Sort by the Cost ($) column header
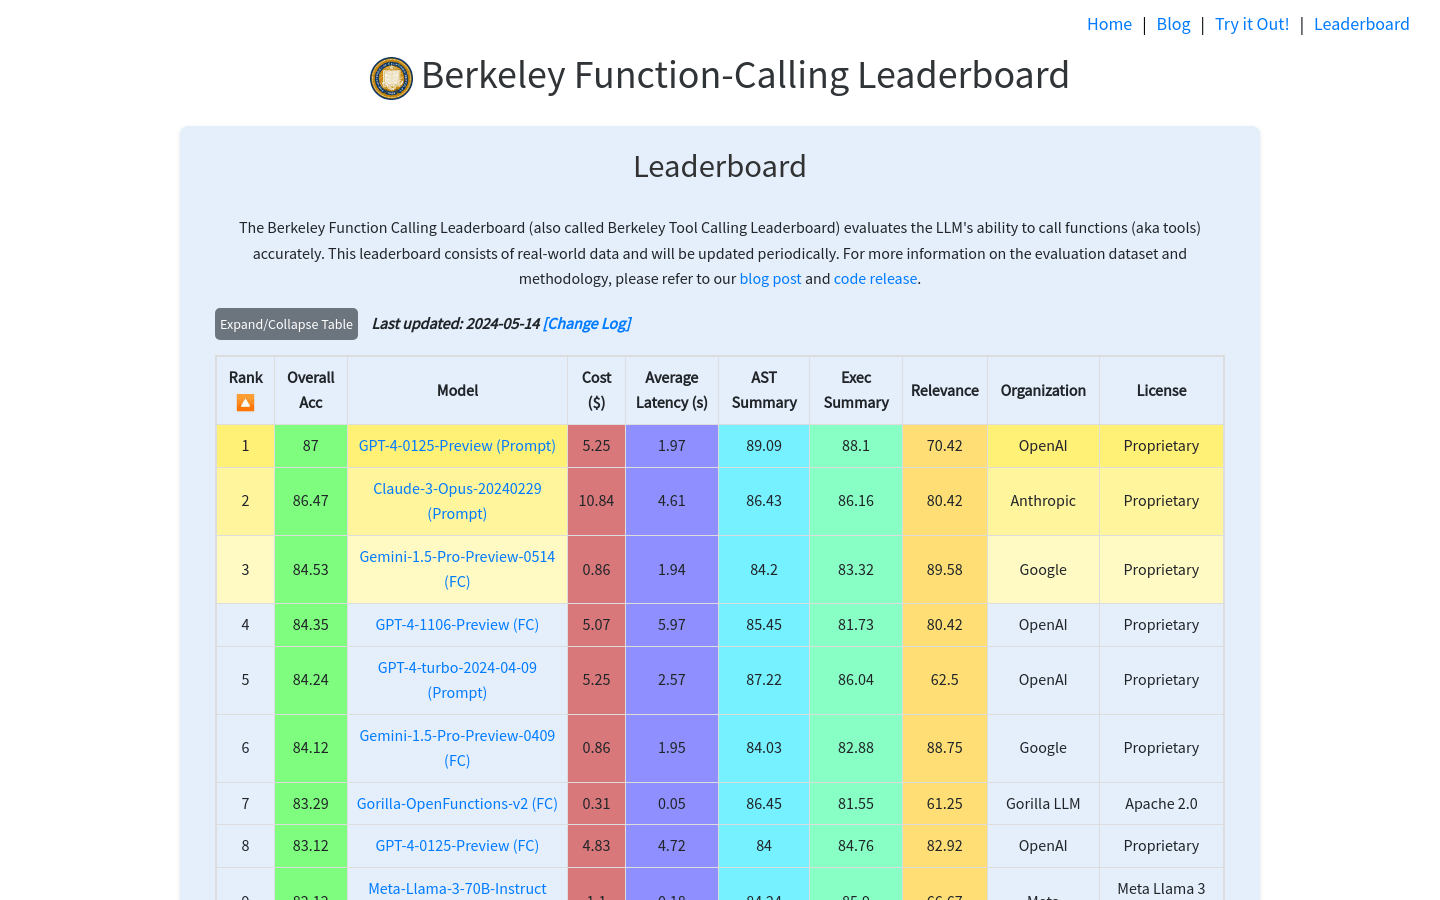 (596, 390)
